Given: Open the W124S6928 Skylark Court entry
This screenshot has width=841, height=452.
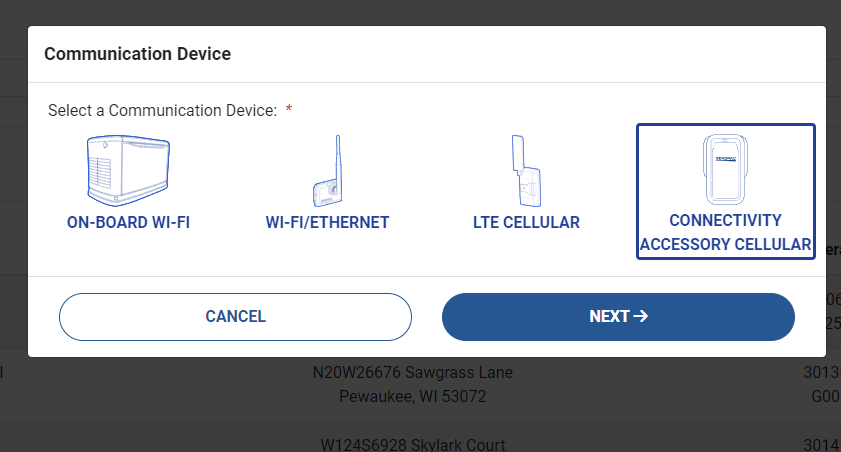Looking at the screenshot, I should [412, 444].
